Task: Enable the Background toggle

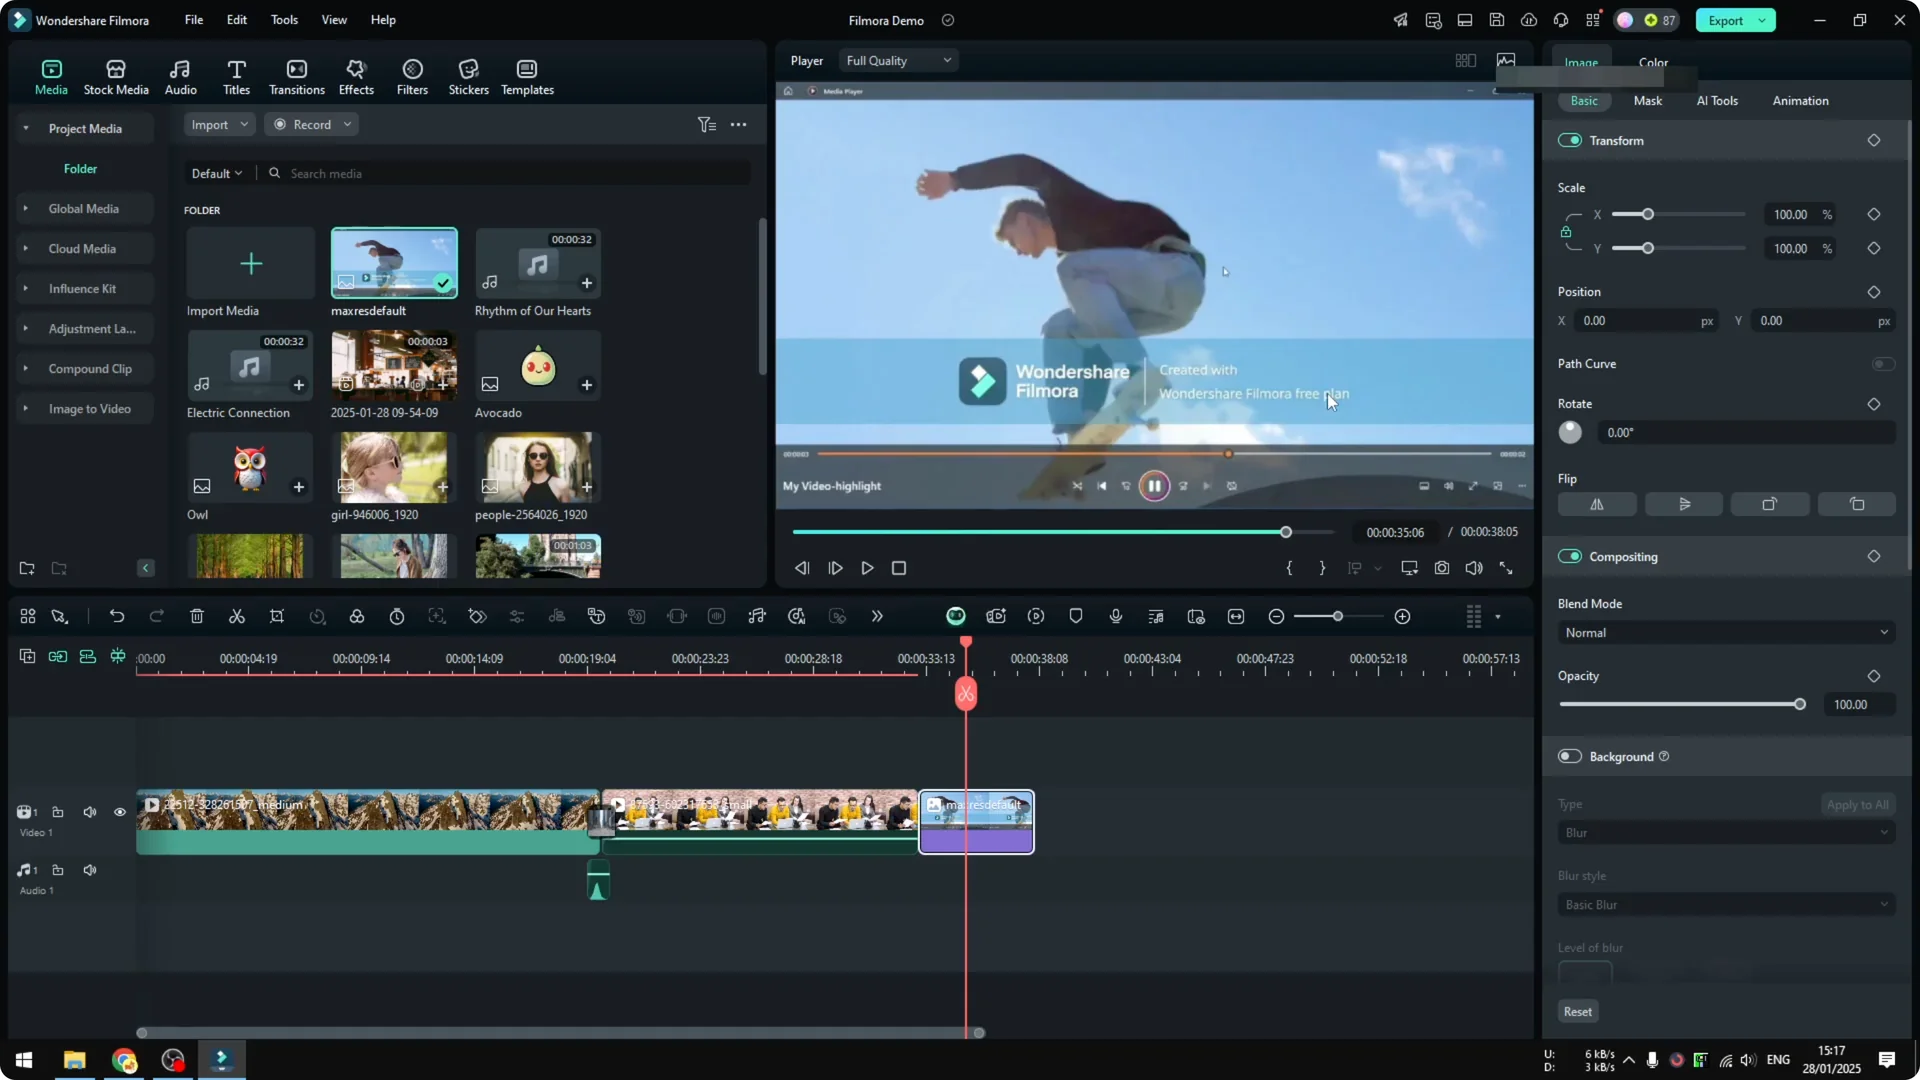Action: pos(1570,757)
